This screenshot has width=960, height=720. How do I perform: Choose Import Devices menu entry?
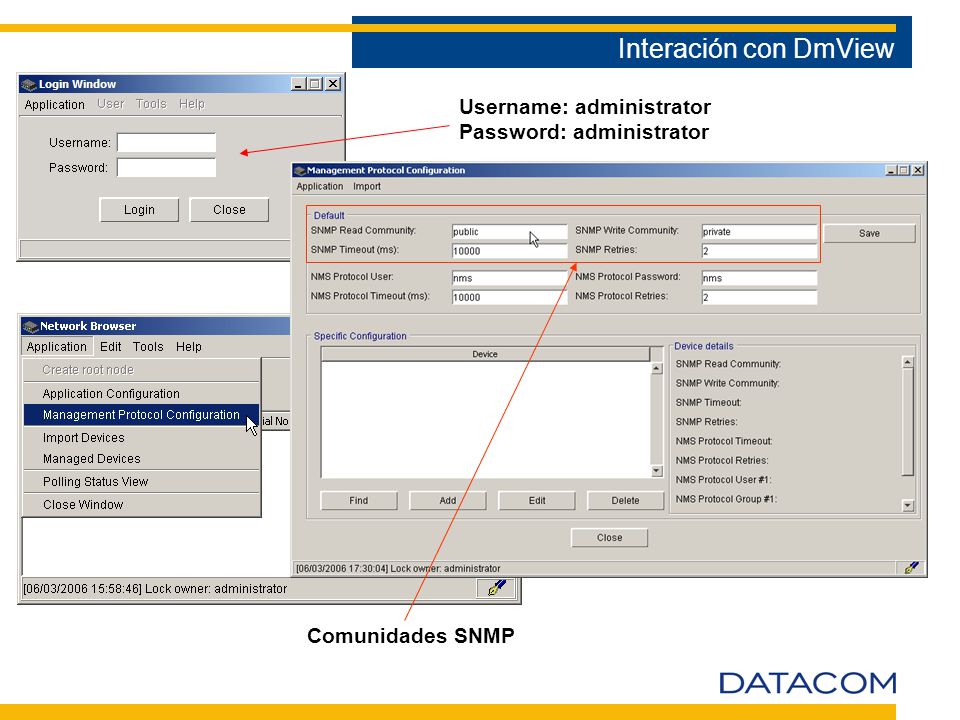(x=141, y=438)
